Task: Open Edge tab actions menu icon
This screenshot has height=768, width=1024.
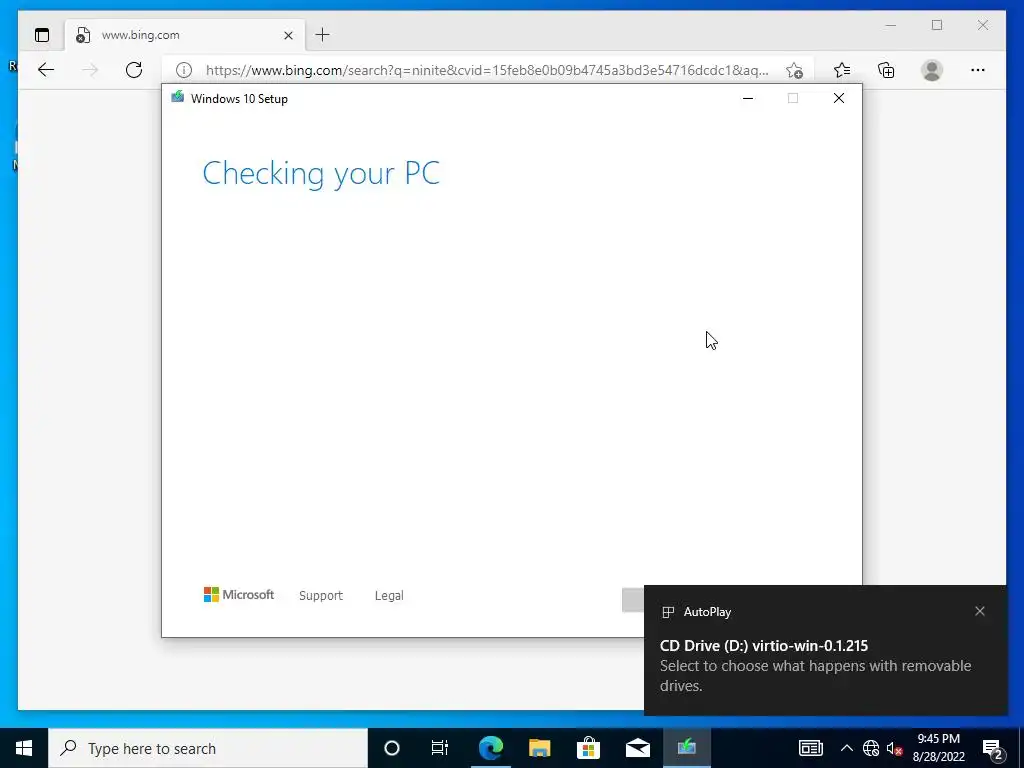Action: 42,35
